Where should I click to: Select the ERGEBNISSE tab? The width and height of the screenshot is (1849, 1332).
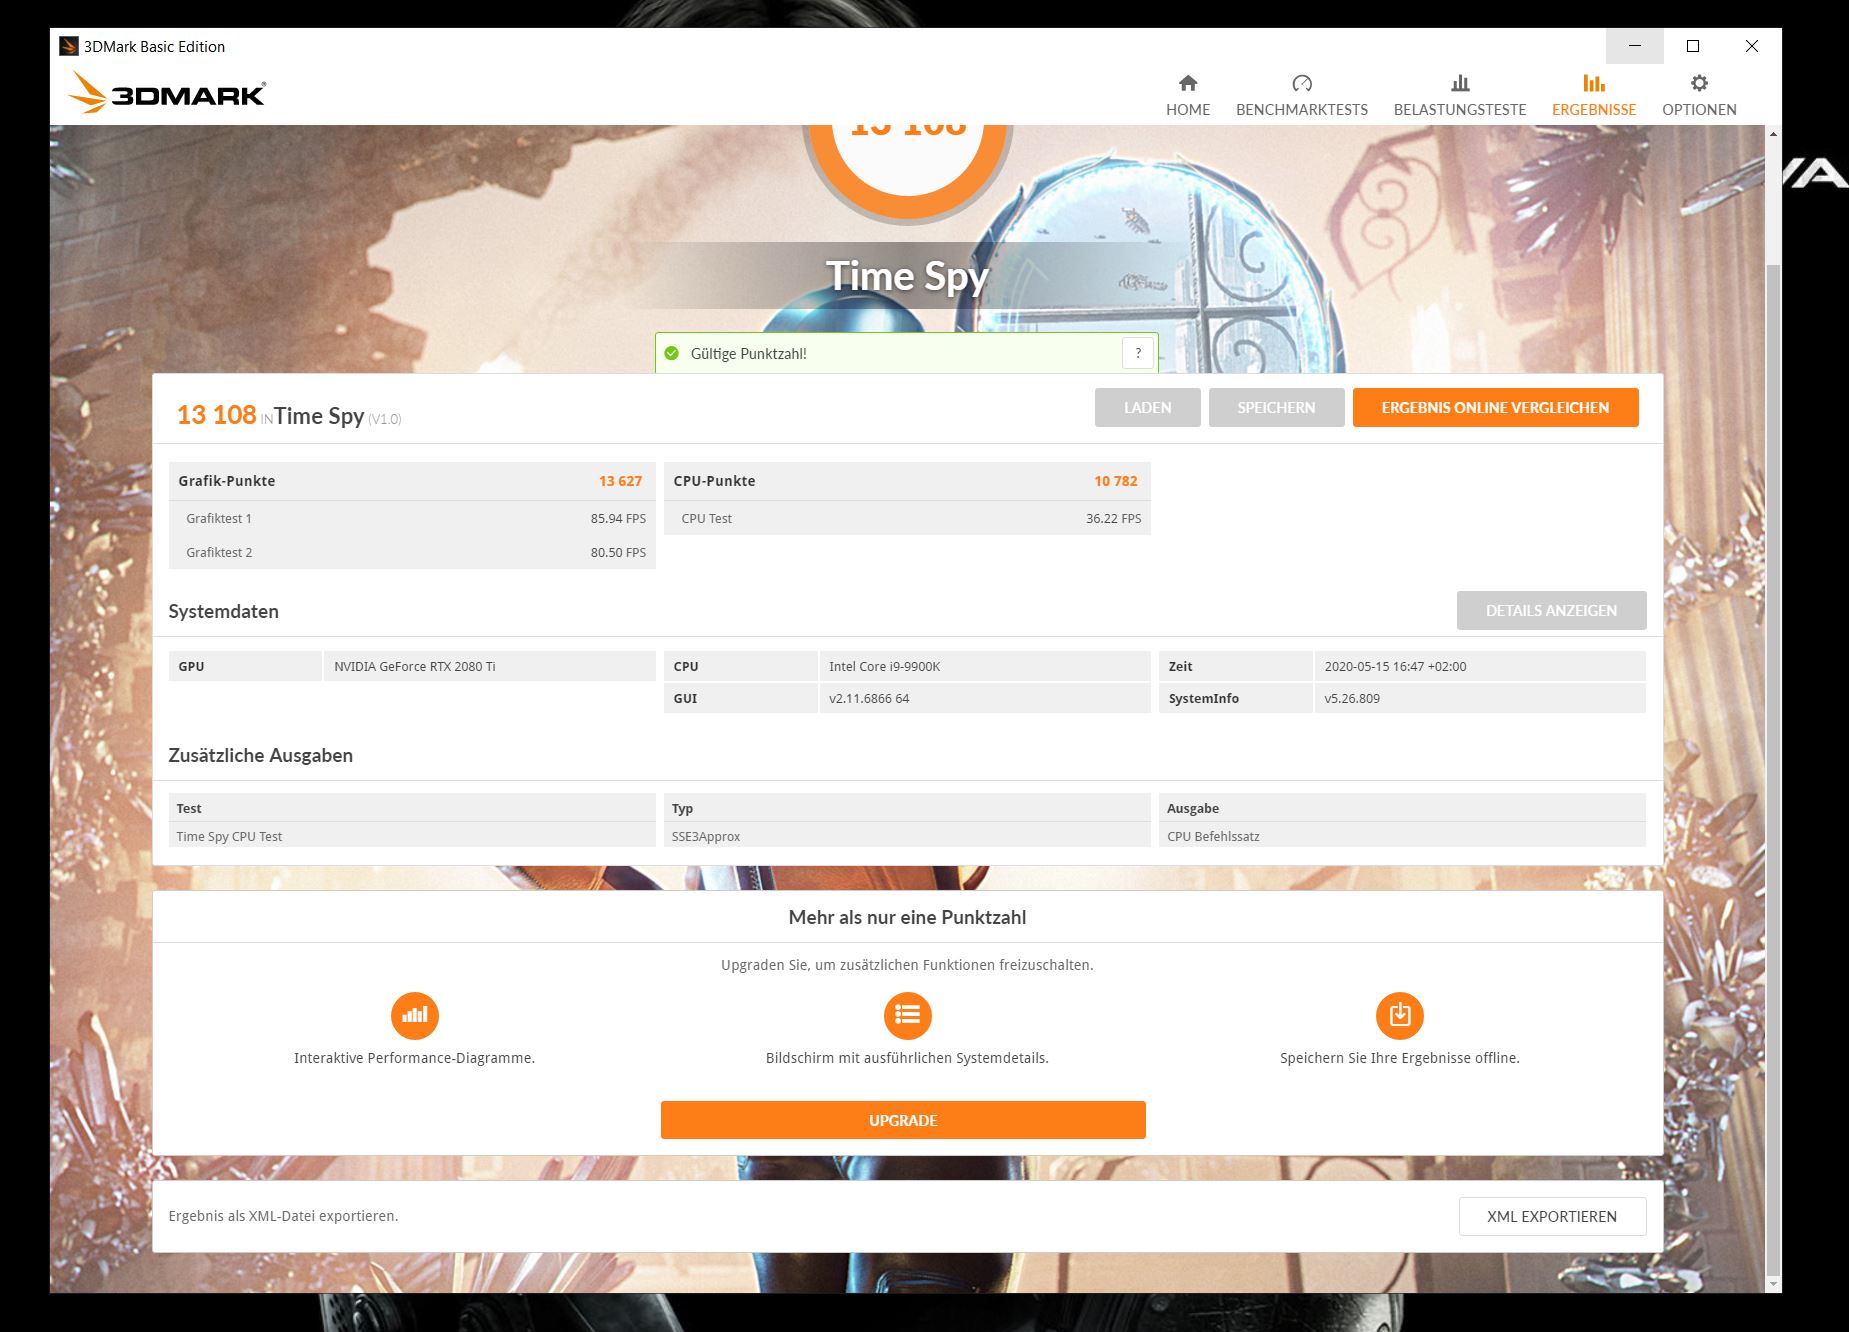click(x=1593, y=96)
